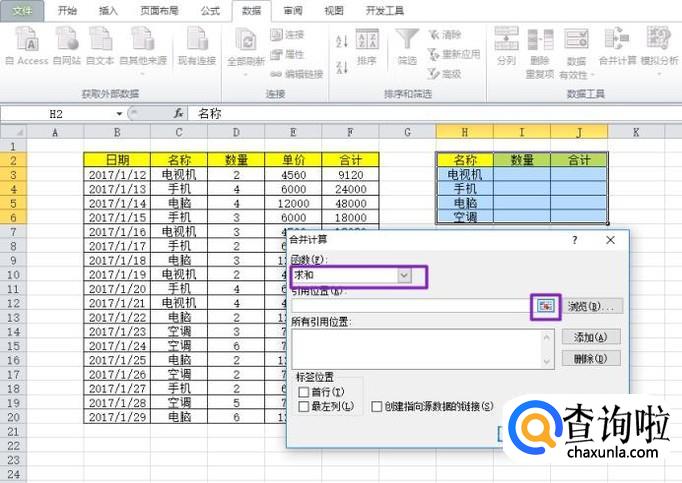
Task: Click the select-all corner button
Action: [x=13, y=132]
